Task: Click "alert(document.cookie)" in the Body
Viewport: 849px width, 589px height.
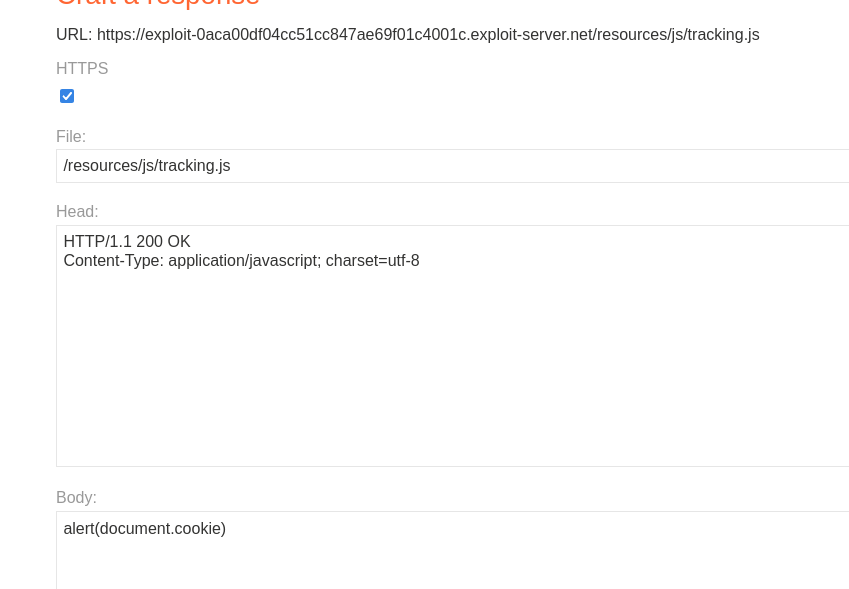Action: coord(145,529)
